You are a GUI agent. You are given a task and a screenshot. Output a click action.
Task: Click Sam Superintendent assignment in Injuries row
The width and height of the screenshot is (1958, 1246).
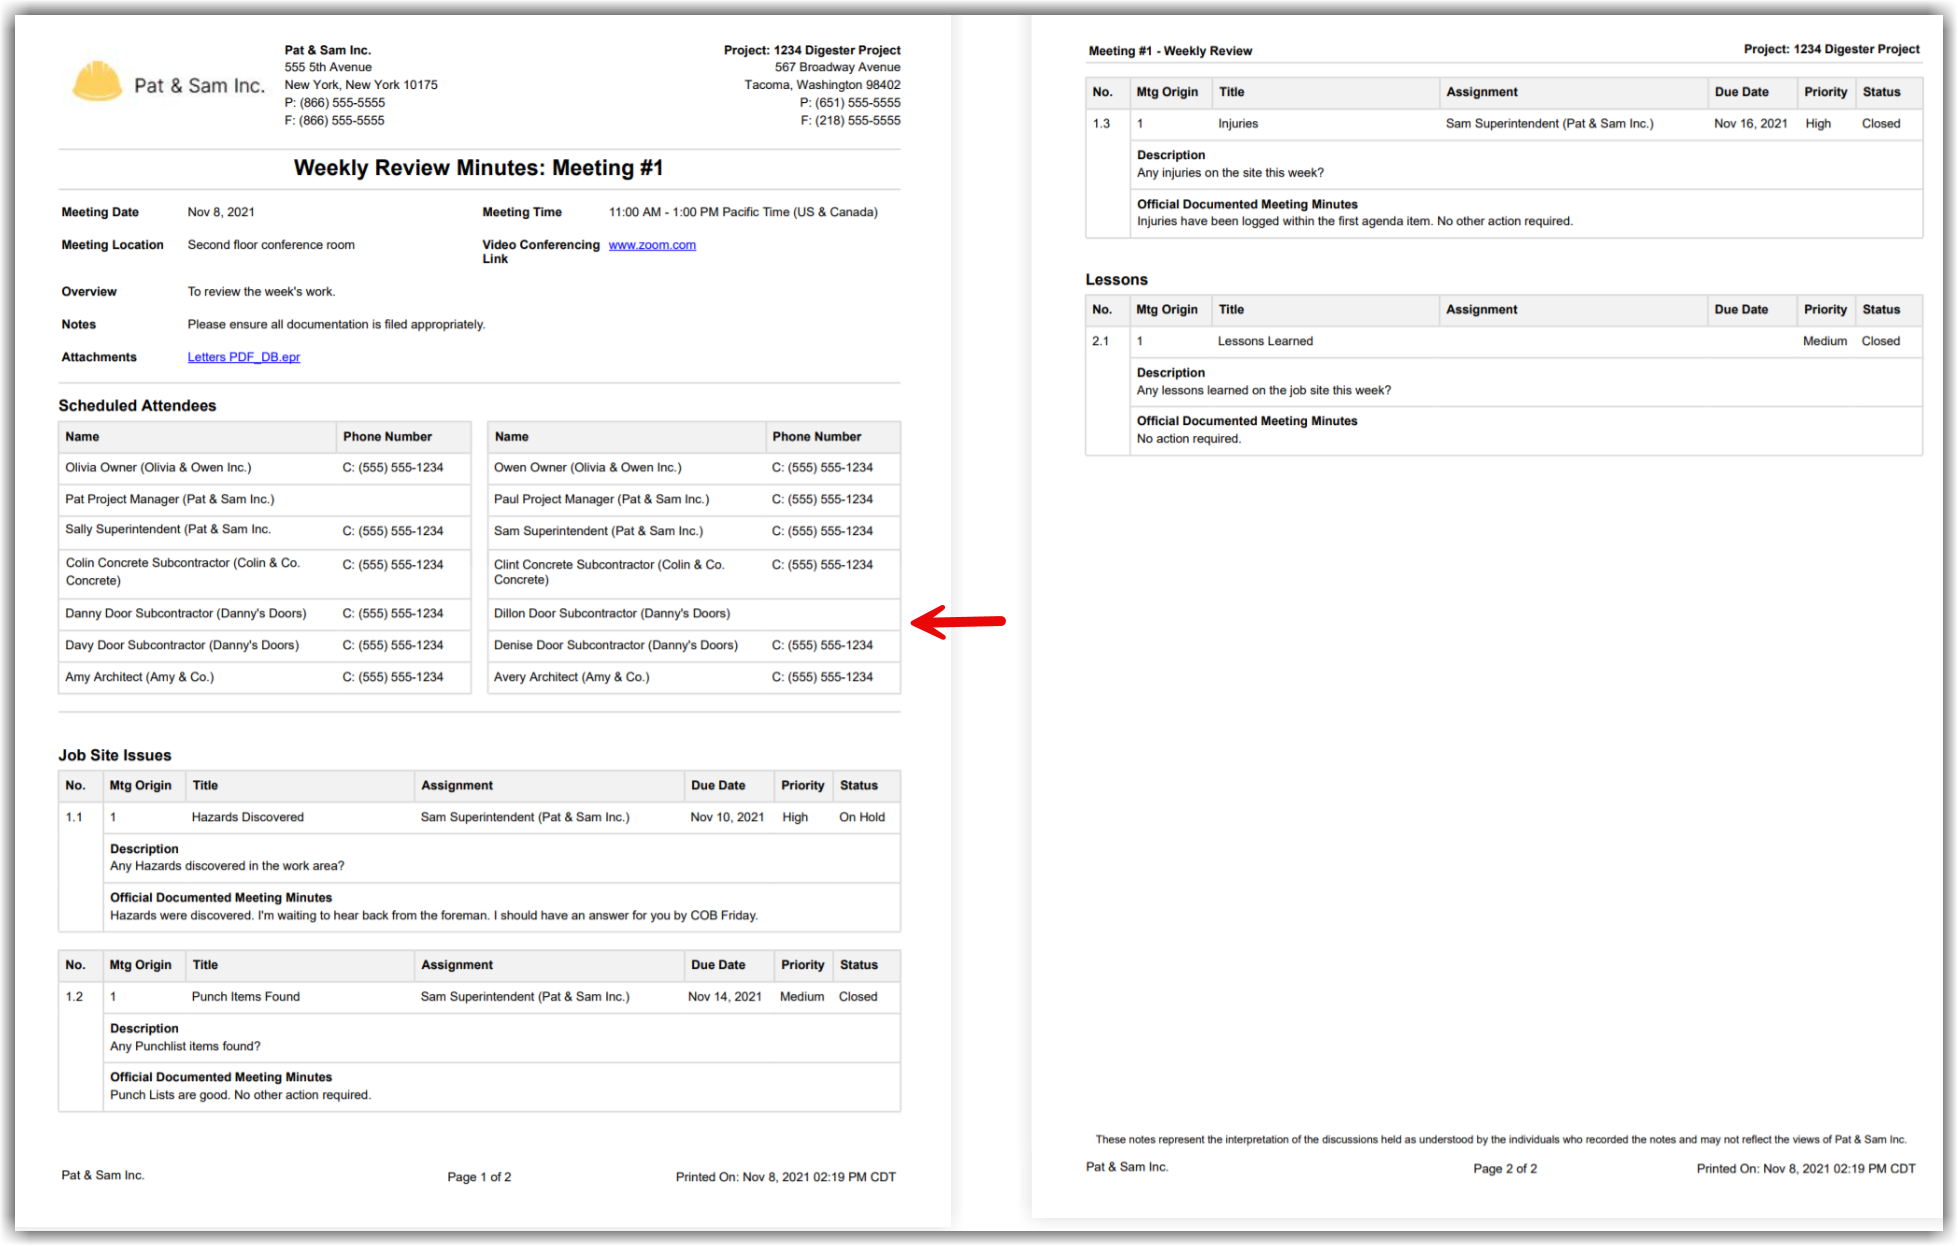[x=1549, y=123]
